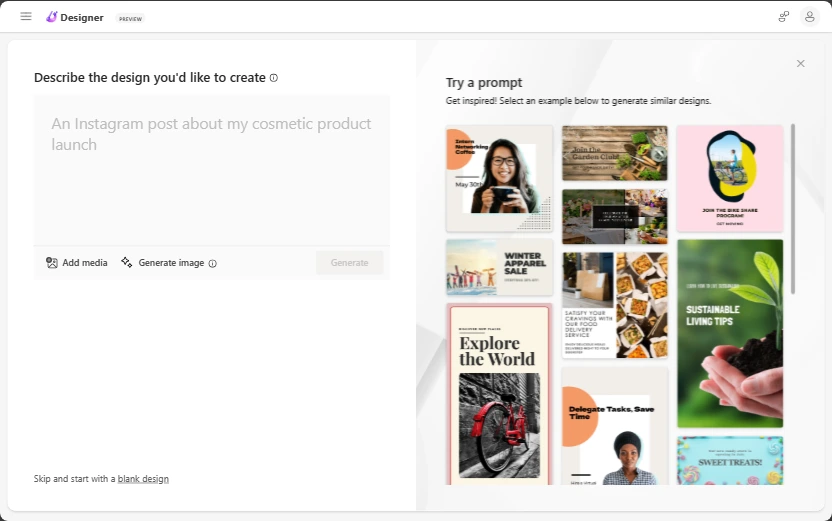
Task: Click the info icon beside the design heading
Action: click(274, 78)
